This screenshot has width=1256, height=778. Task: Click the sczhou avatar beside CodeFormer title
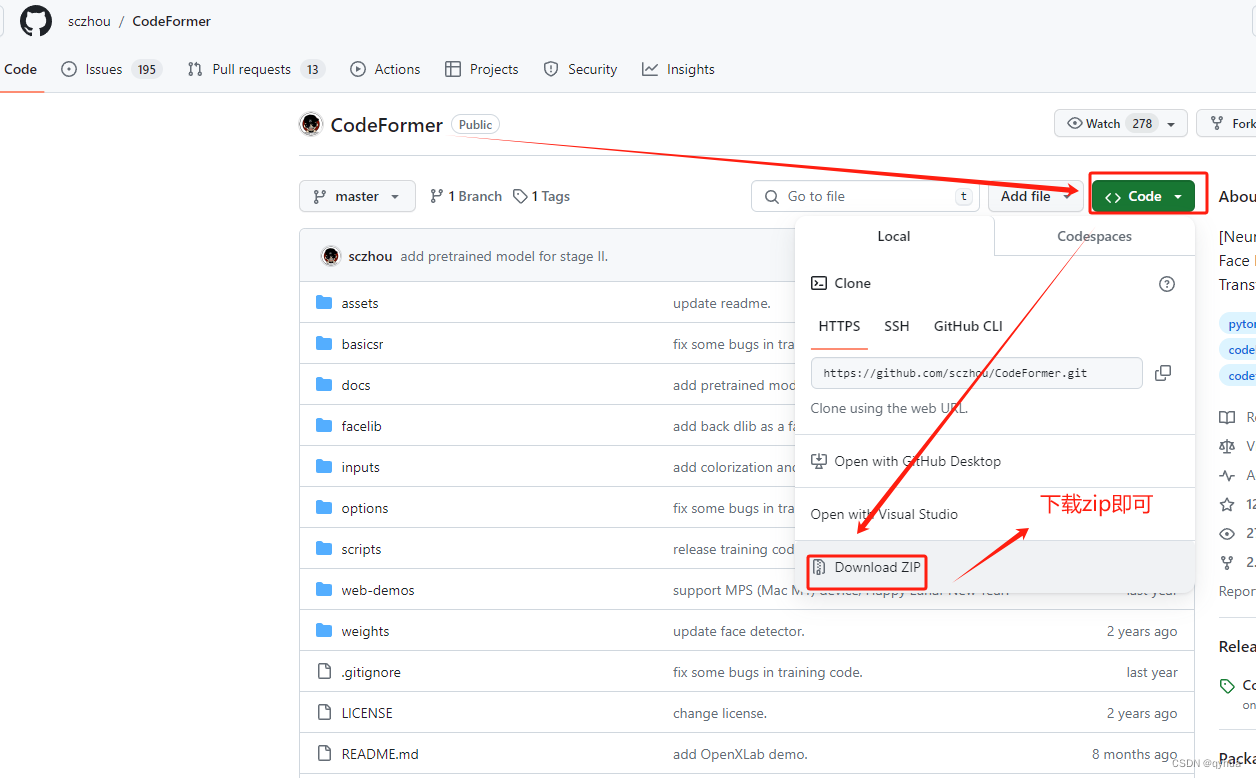311,125
